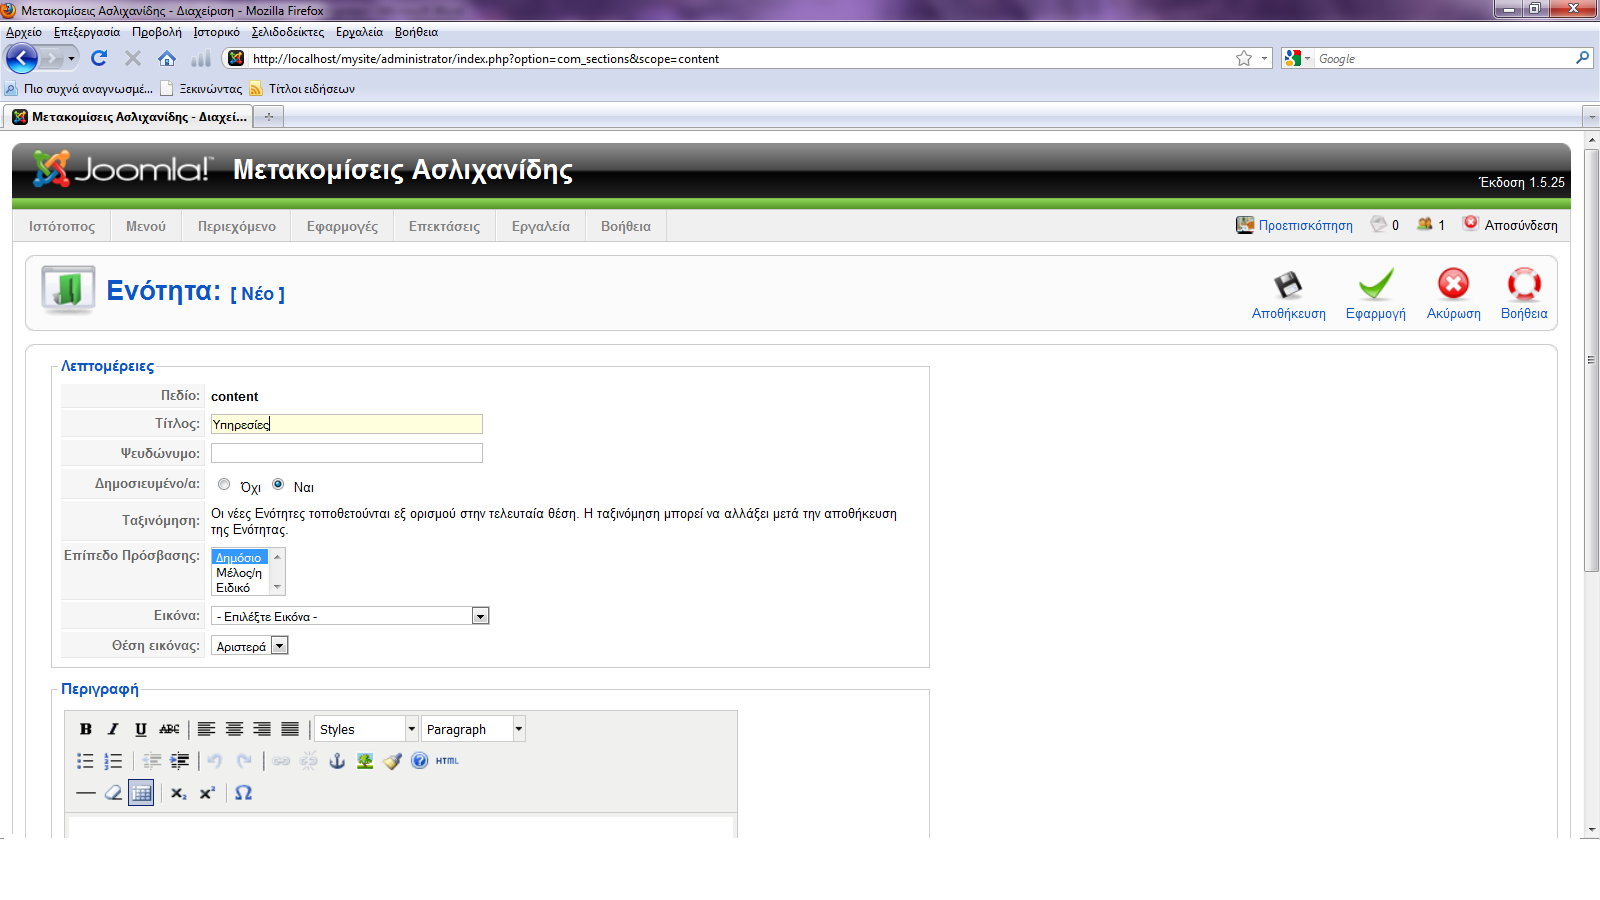
Task: Apply subscript formatting
Action: (179, 793)
